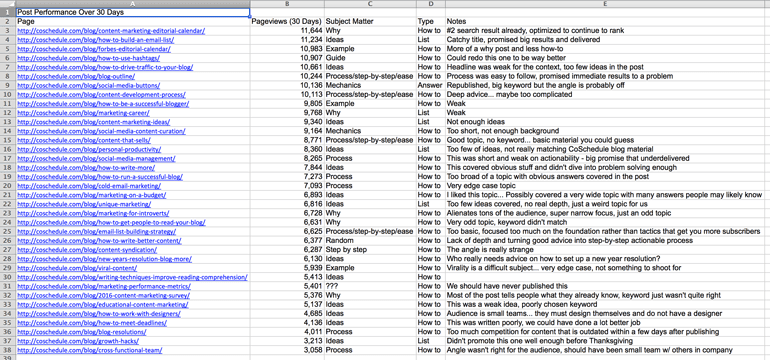Viewport: 770px width, 360px height.
Task: Select pageviews cell 10,136
Action: 287,85
